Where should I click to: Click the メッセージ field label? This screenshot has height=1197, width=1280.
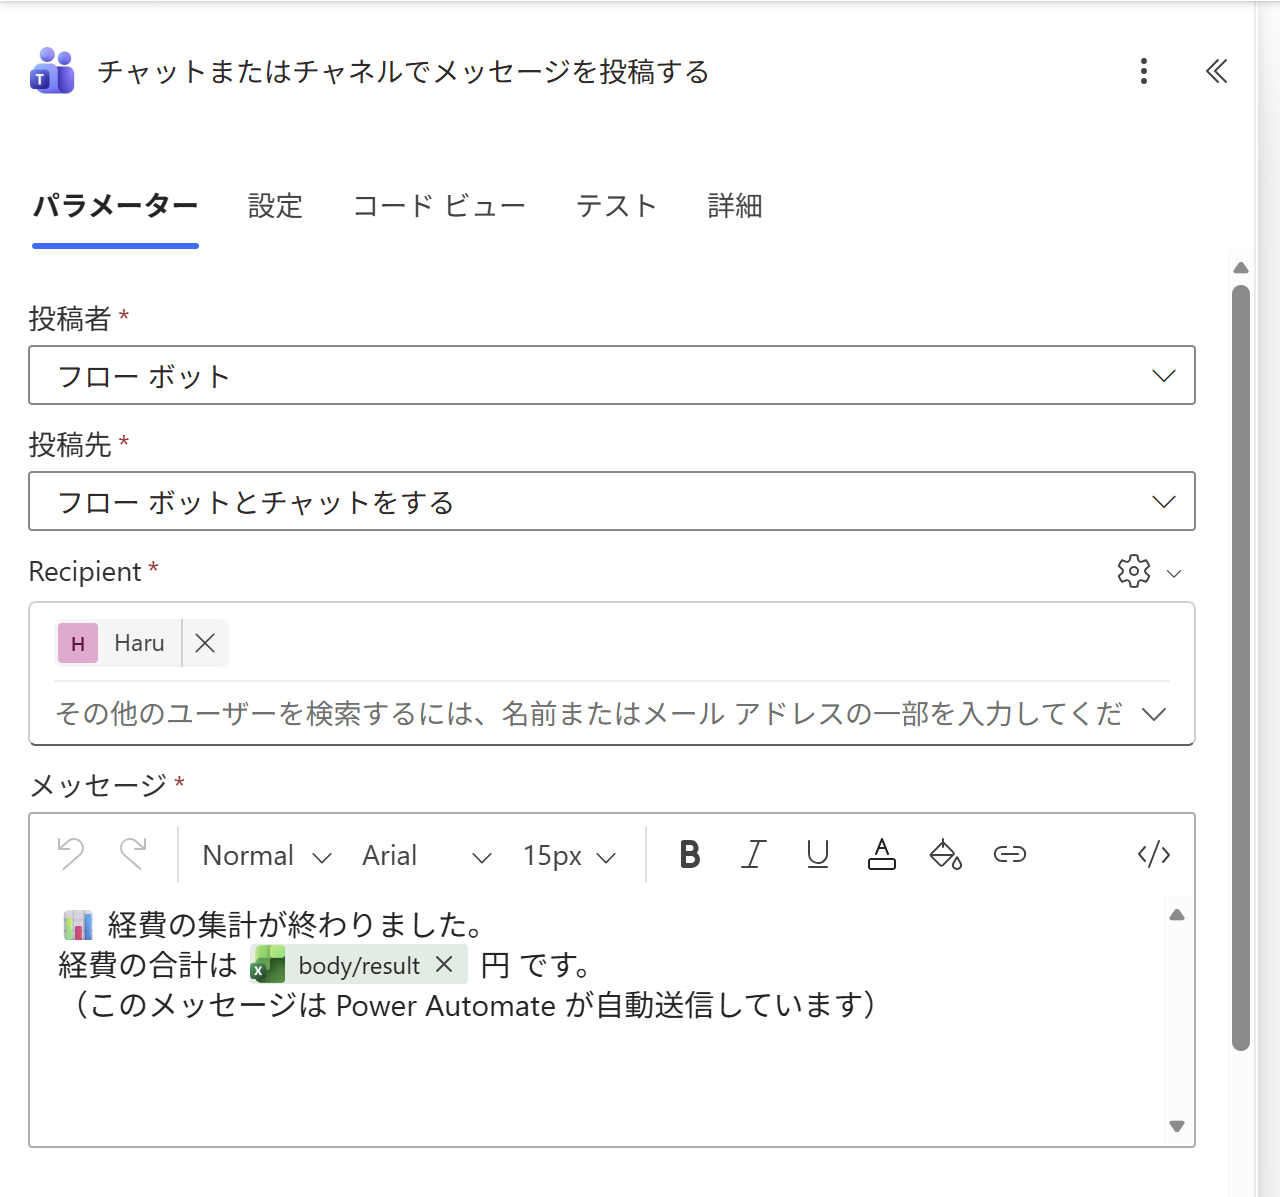pos(98,786)
